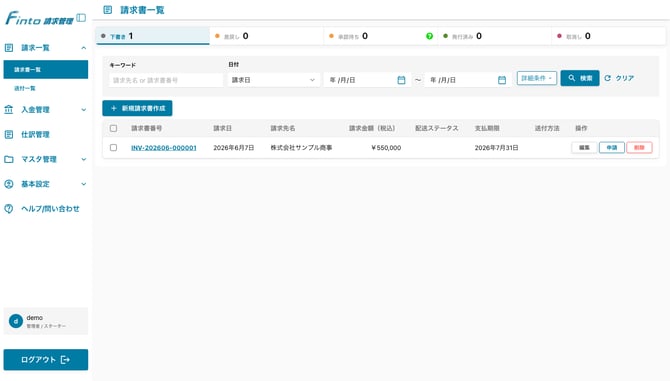Open the 詳細条件 advanced filter dropdown
Viewport: 670px width, 381px height.
point(537,78)
